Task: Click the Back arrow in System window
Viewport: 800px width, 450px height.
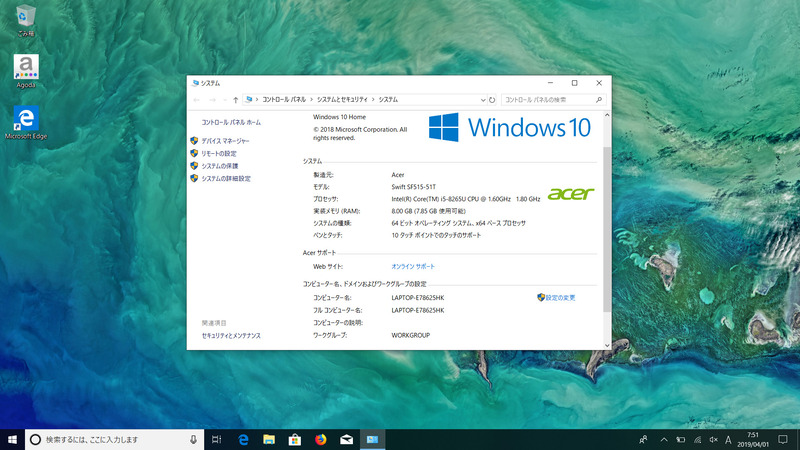Action: 196,100
